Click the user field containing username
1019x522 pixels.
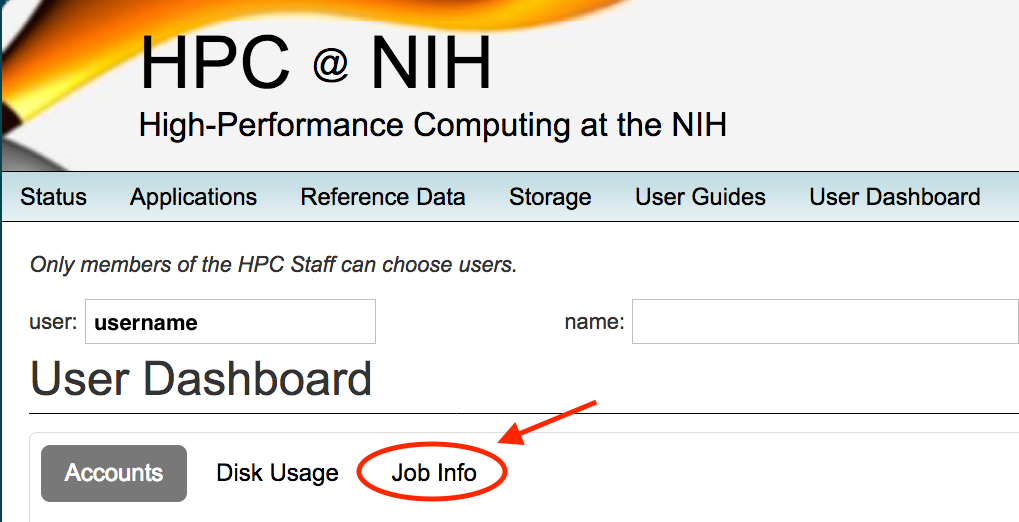tap(230, 322)
